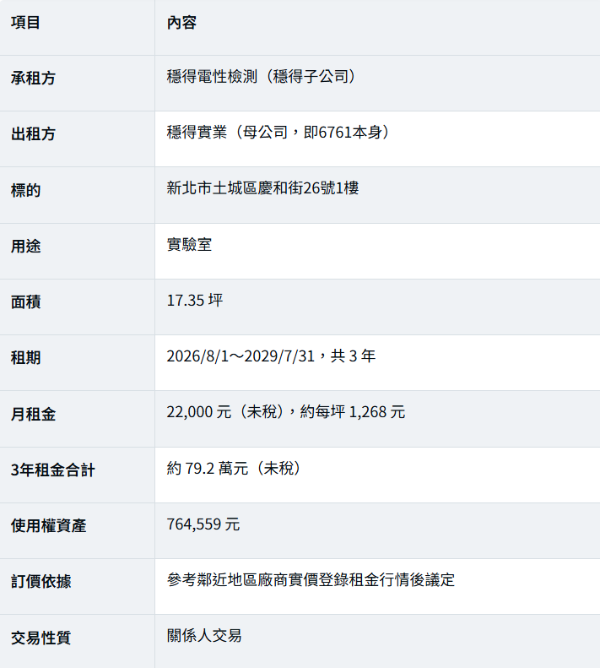Click the 面積 row label

tap(26, 302)
